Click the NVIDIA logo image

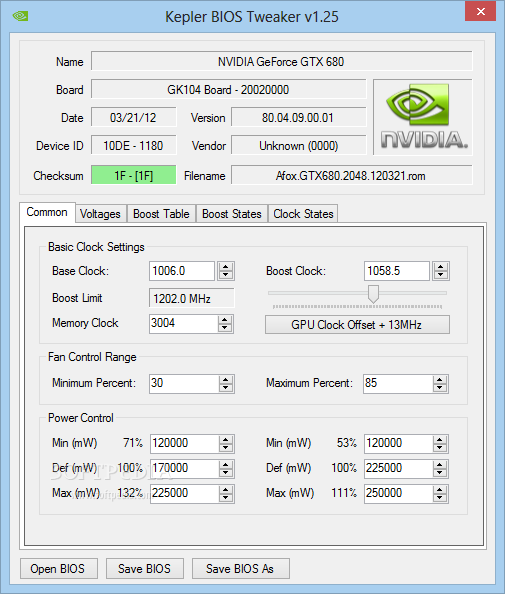point(423,117)
